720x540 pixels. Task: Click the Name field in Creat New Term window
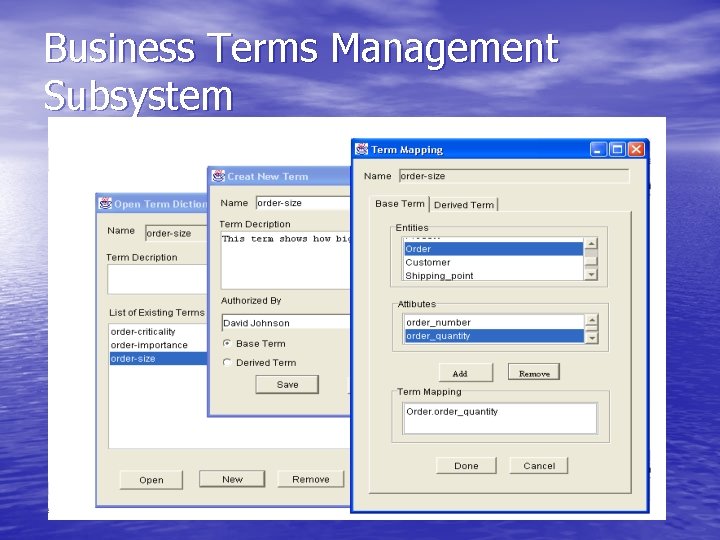(x=304, y=203)
